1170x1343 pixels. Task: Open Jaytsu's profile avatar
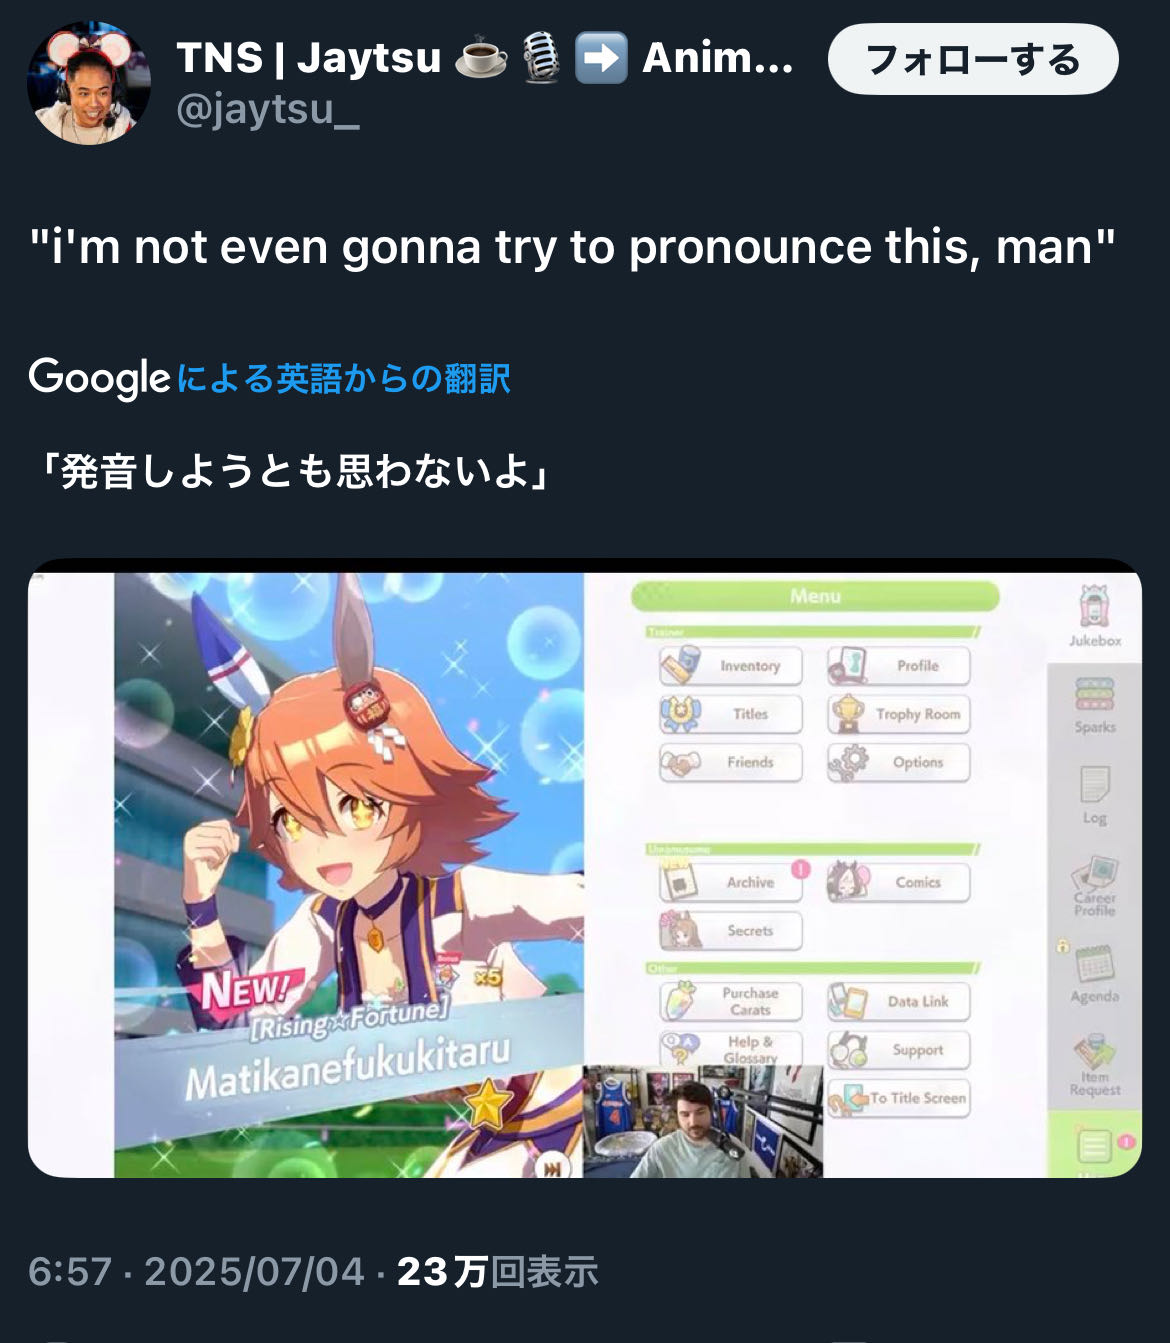(89, 83)
